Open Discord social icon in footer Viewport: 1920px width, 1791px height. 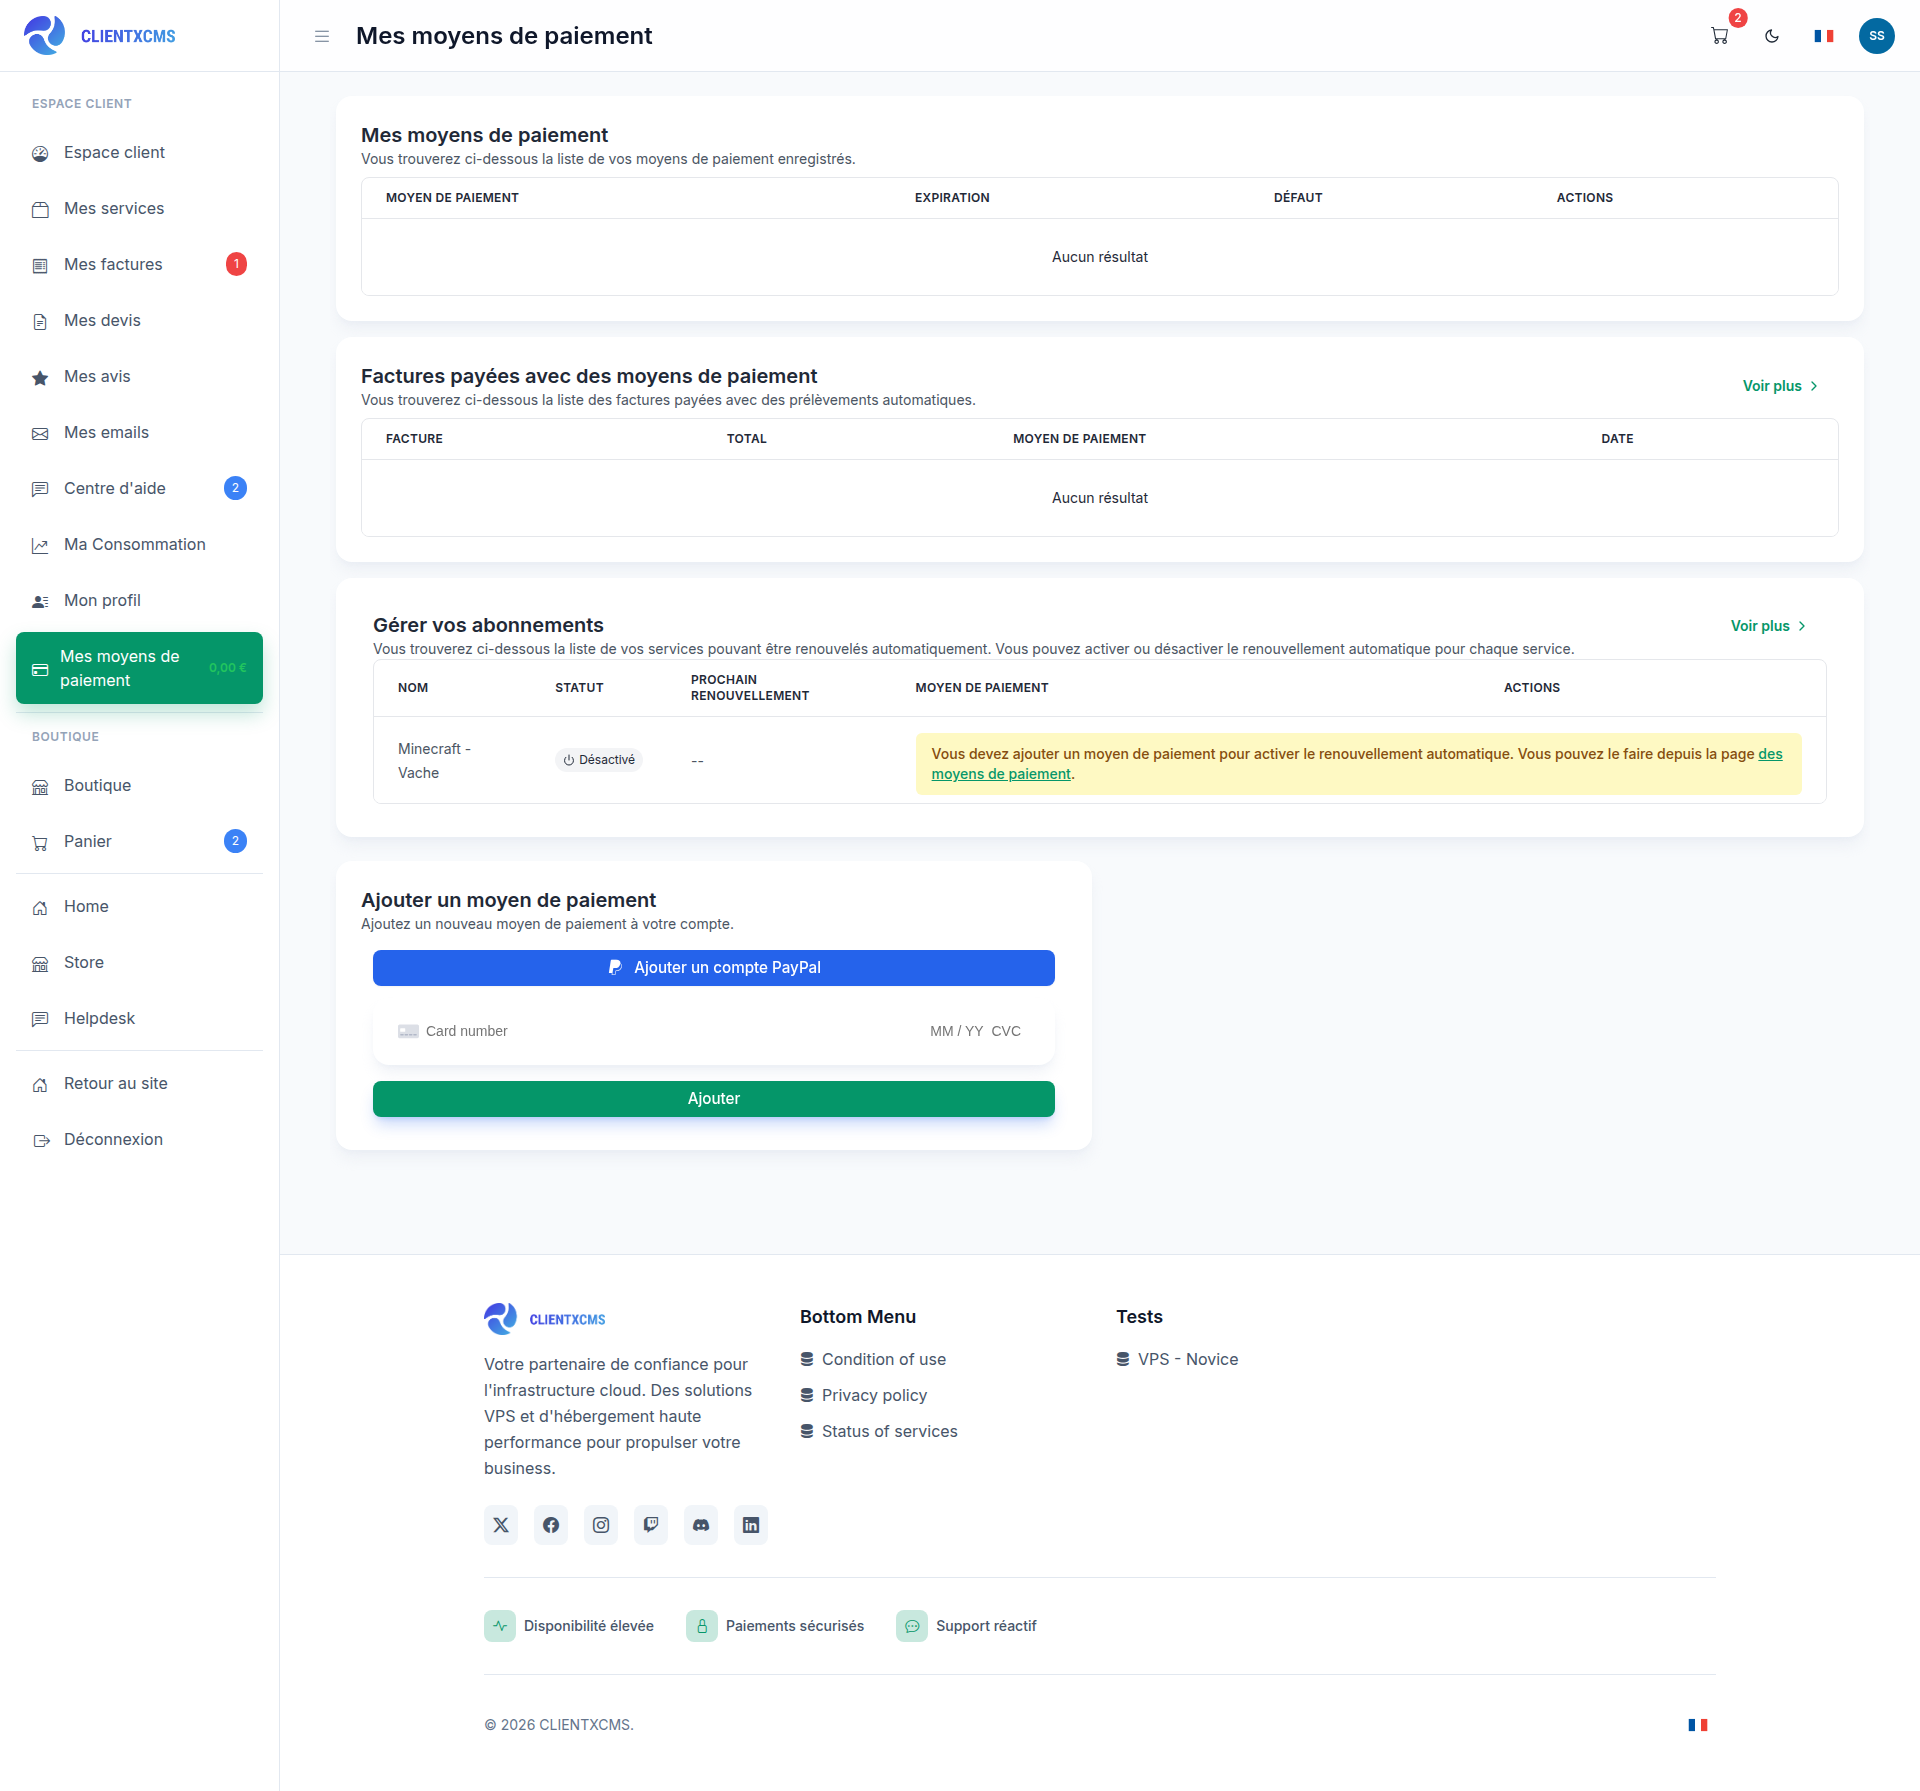701,1525
